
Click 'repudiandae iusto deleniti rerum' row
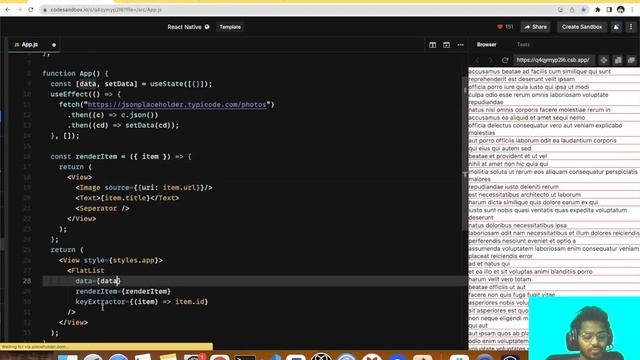pos(513,187)
